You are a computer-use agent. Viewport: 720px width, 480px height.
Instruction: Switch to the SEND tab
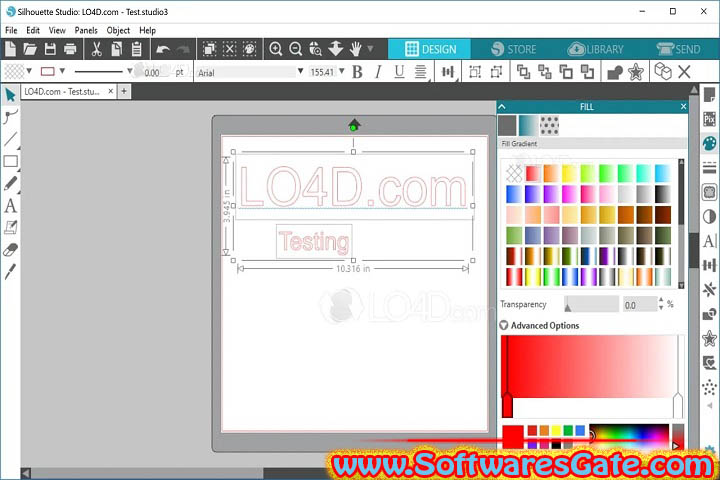tap(678, 49)
